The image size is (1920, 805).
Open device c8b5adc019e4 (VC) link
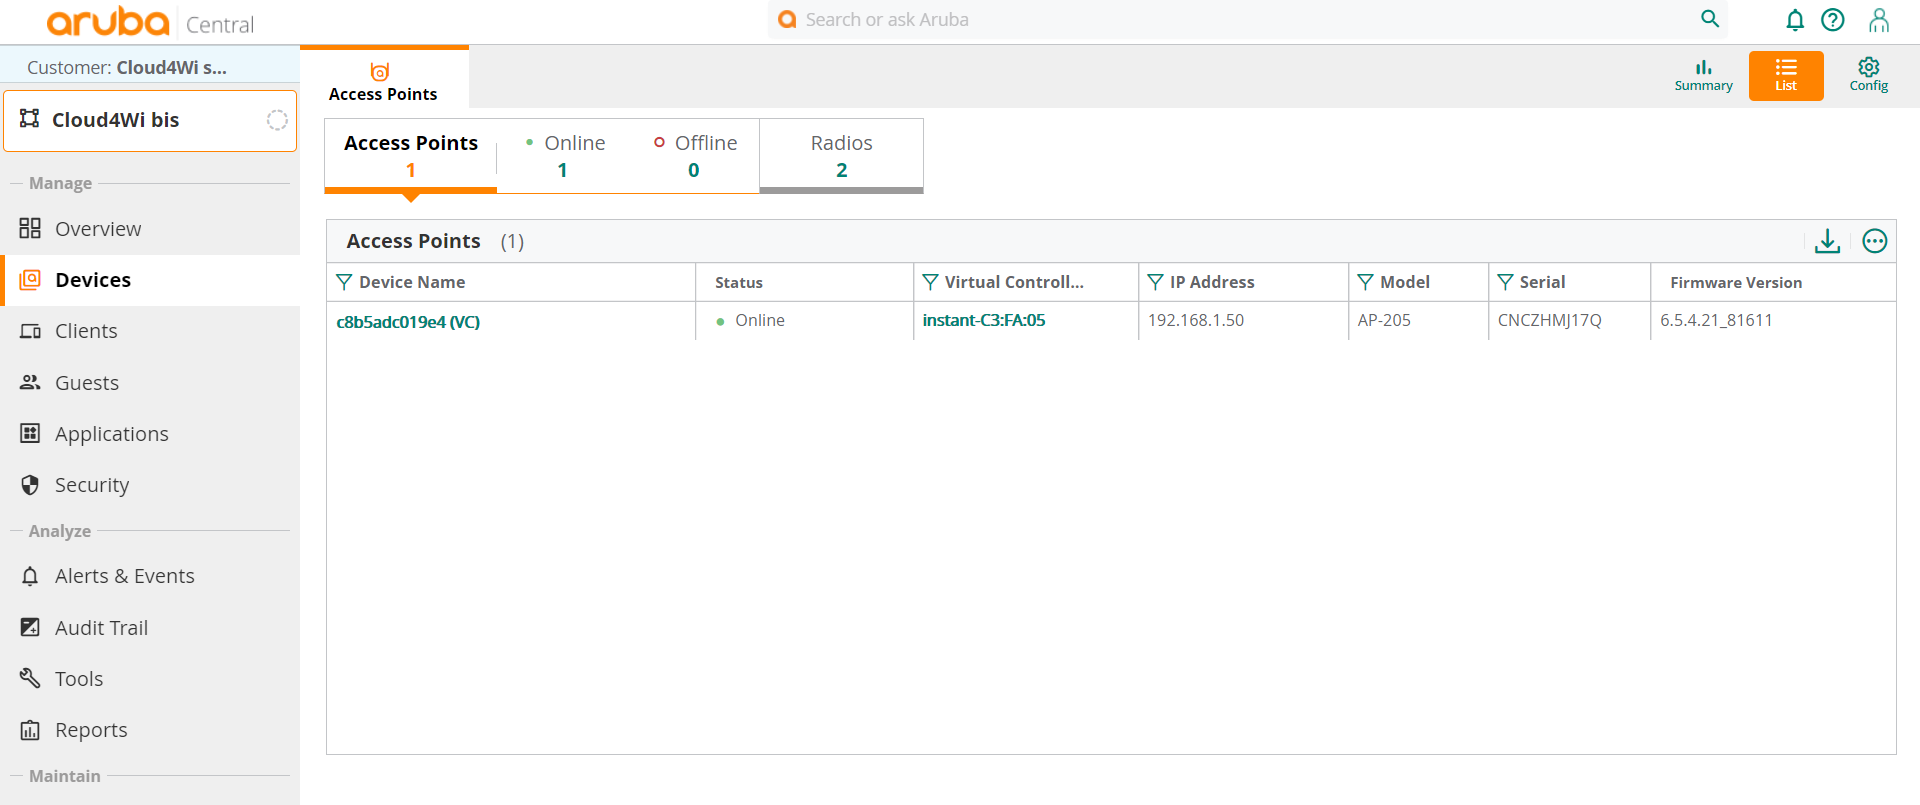tap(408, 322)
